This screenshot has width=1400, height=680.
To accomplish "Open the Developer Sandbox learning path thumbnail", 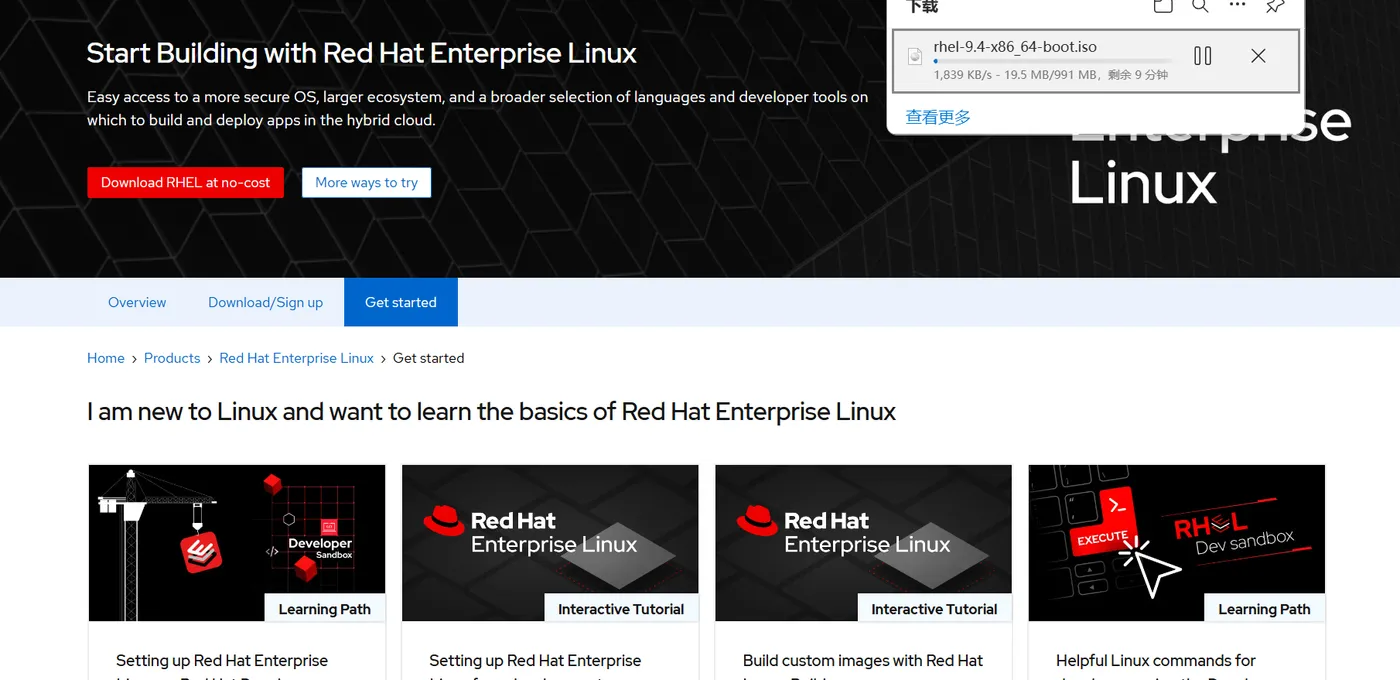I will [237, 542].
